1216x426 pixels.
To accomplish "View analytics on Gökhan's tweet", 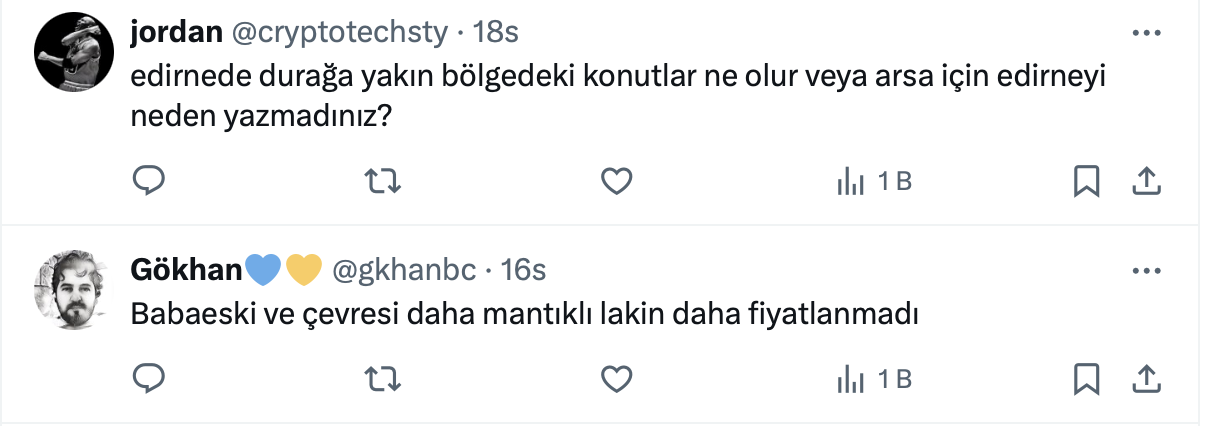I will pos(872,378).
